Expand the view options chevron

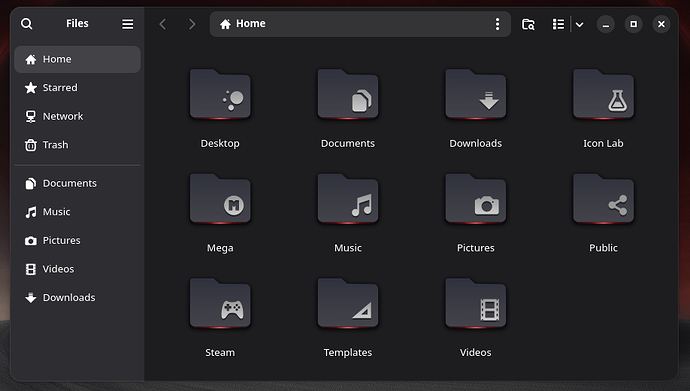580,25
